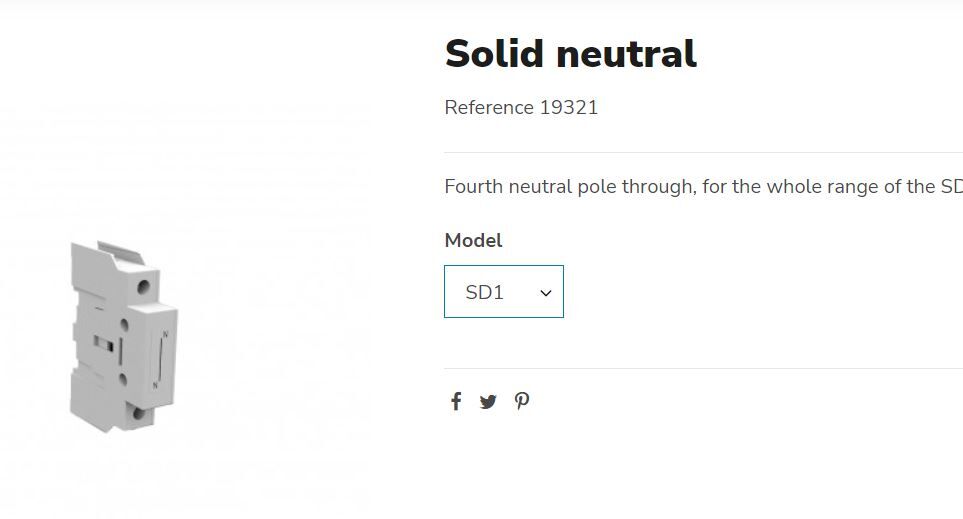Click the divider line below the reference
This screenshot has height=519, width=963.
pos(703,152)
